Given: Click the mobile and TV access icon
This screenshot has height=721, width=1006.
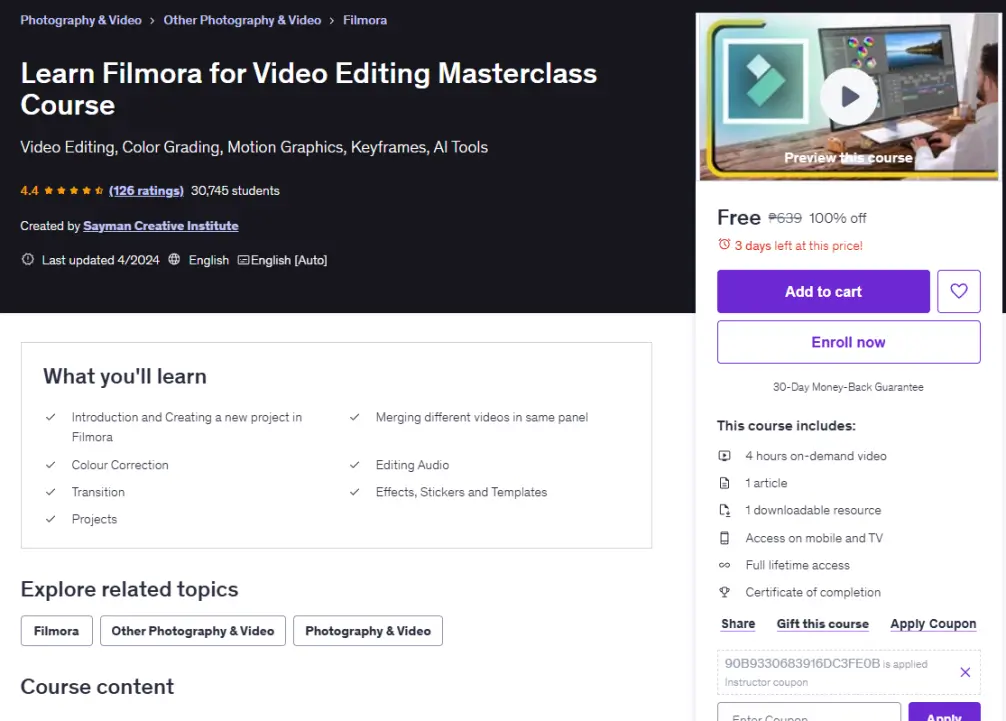Looking at the screenshot, I should point(724,538).
